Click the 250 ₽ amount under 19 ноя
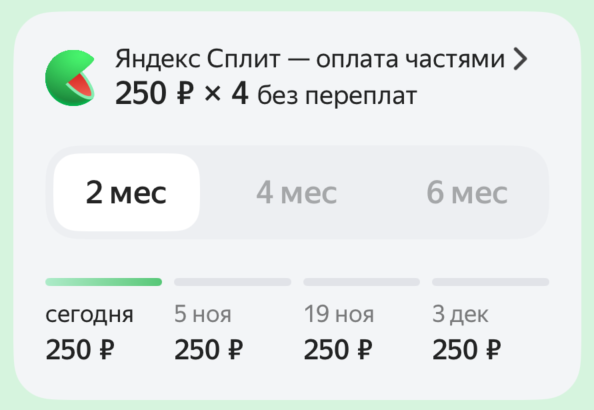 tap(338, 349)
